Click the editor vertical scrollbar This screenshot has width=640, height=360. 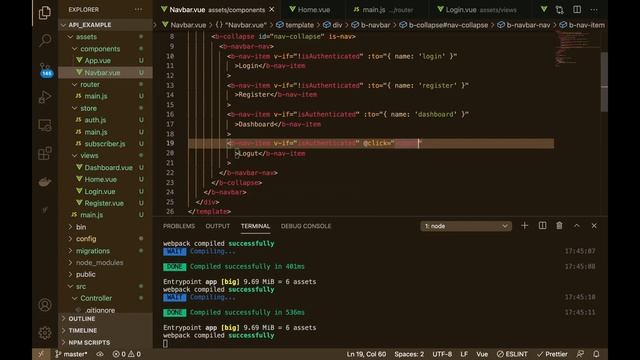click(x=604, y=82)
